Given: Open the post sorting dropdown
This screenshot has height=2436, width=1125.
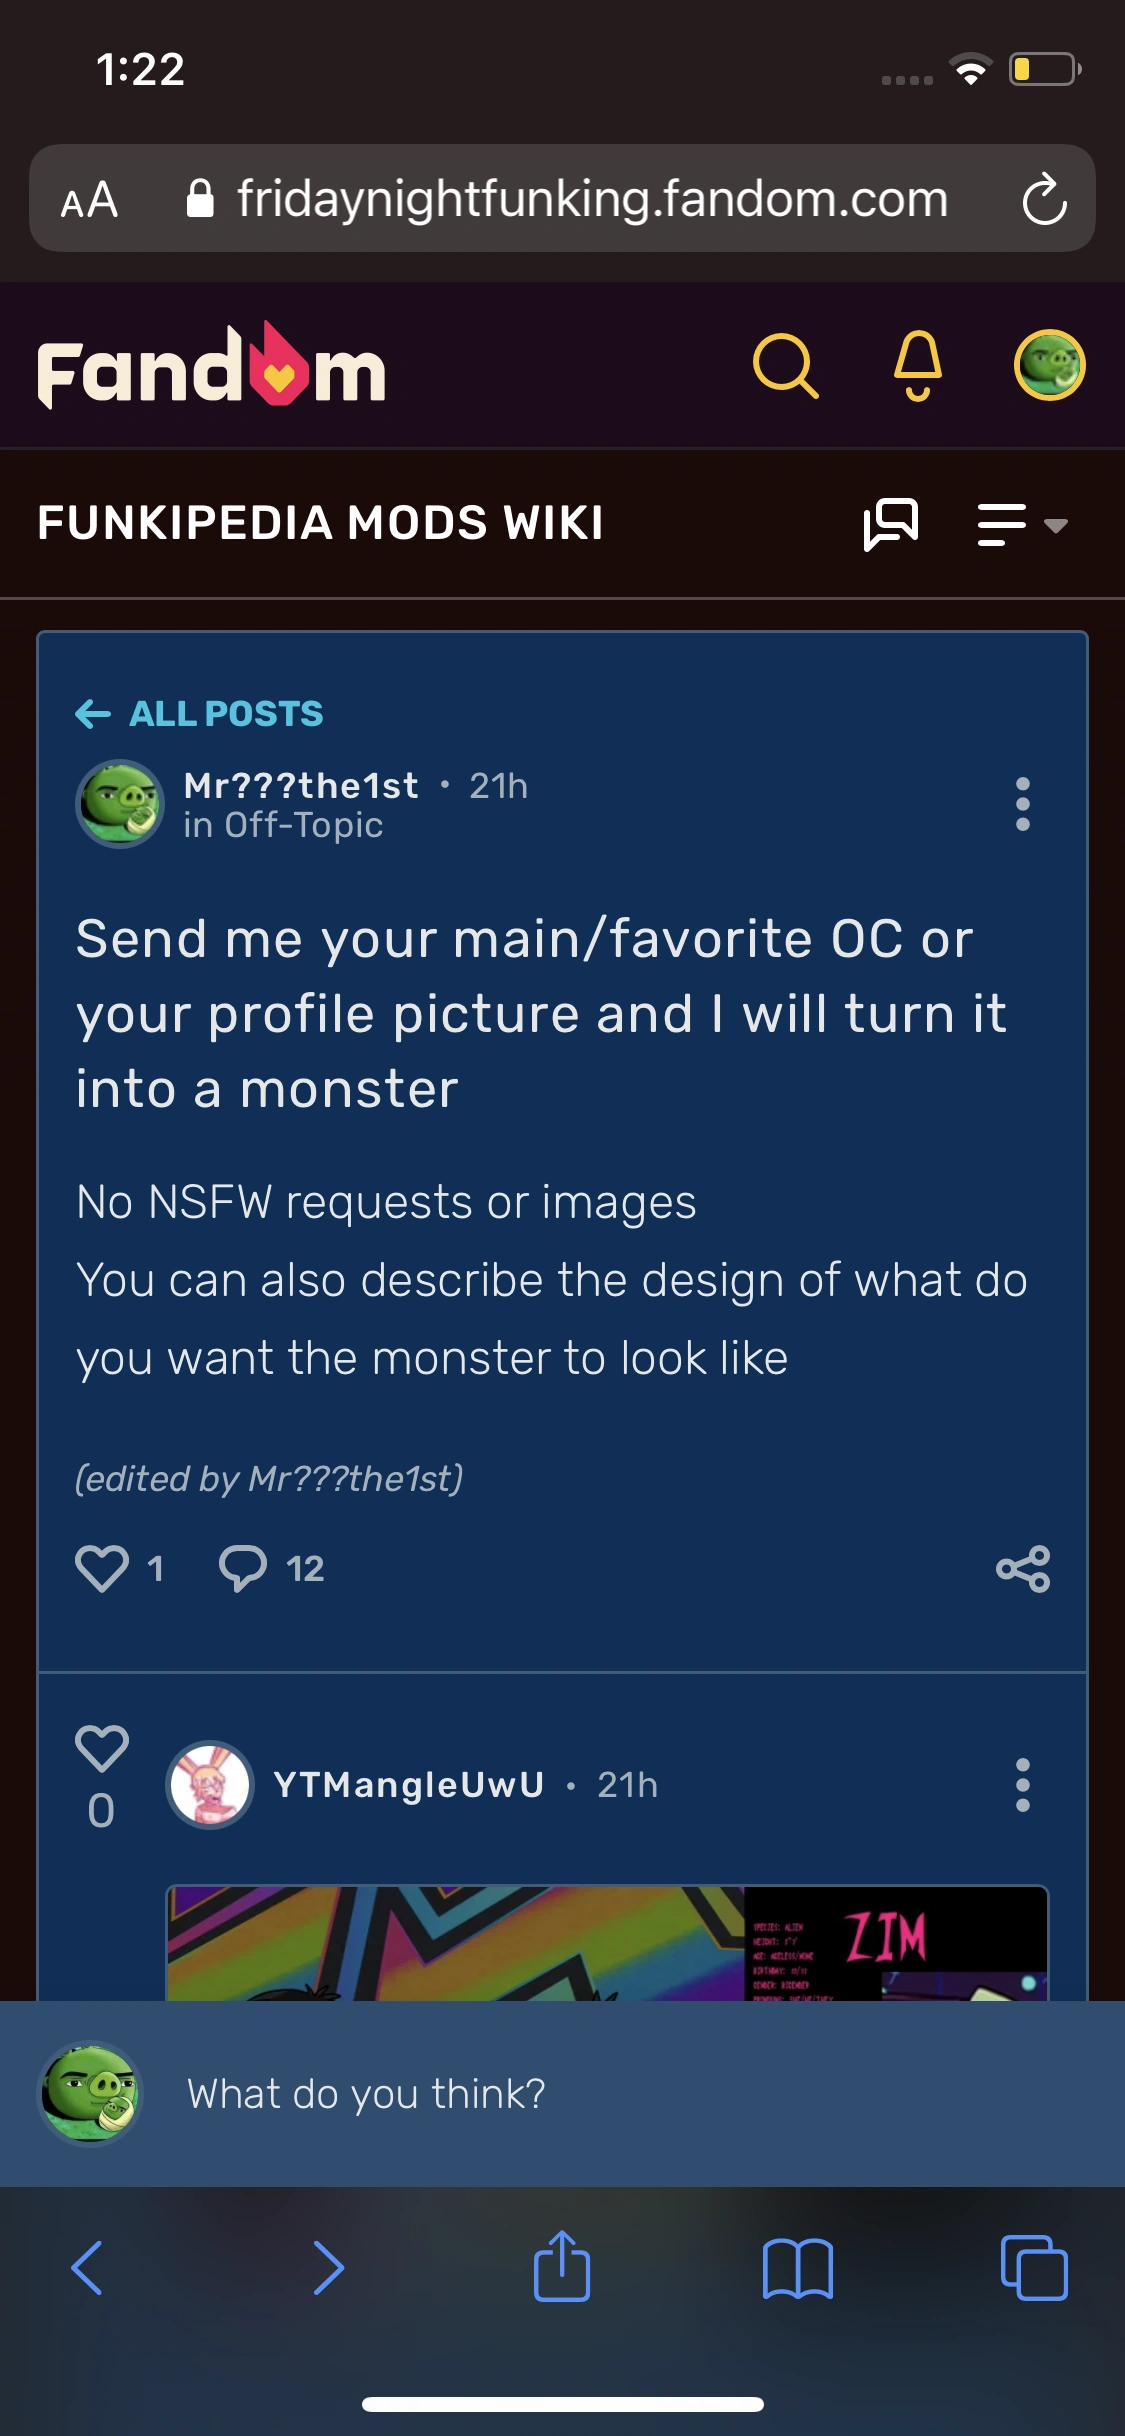Looking at the screenshot, I should pos(1018,524).
